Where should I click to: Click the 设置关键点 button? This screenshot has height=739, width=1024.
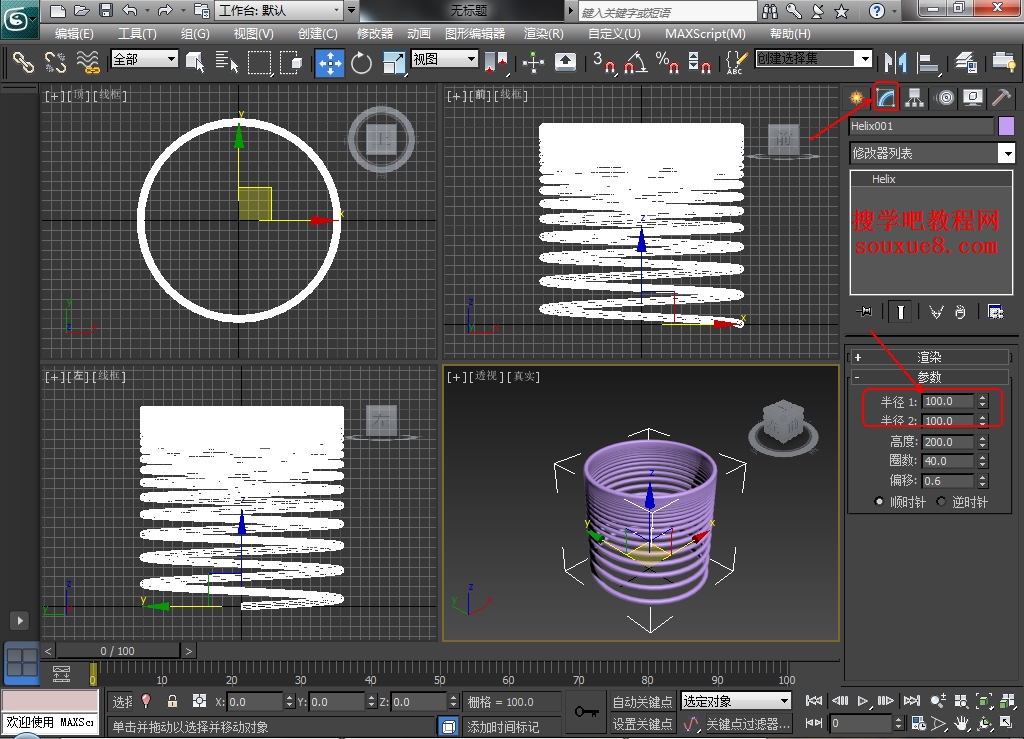click(x=642, y=724)
